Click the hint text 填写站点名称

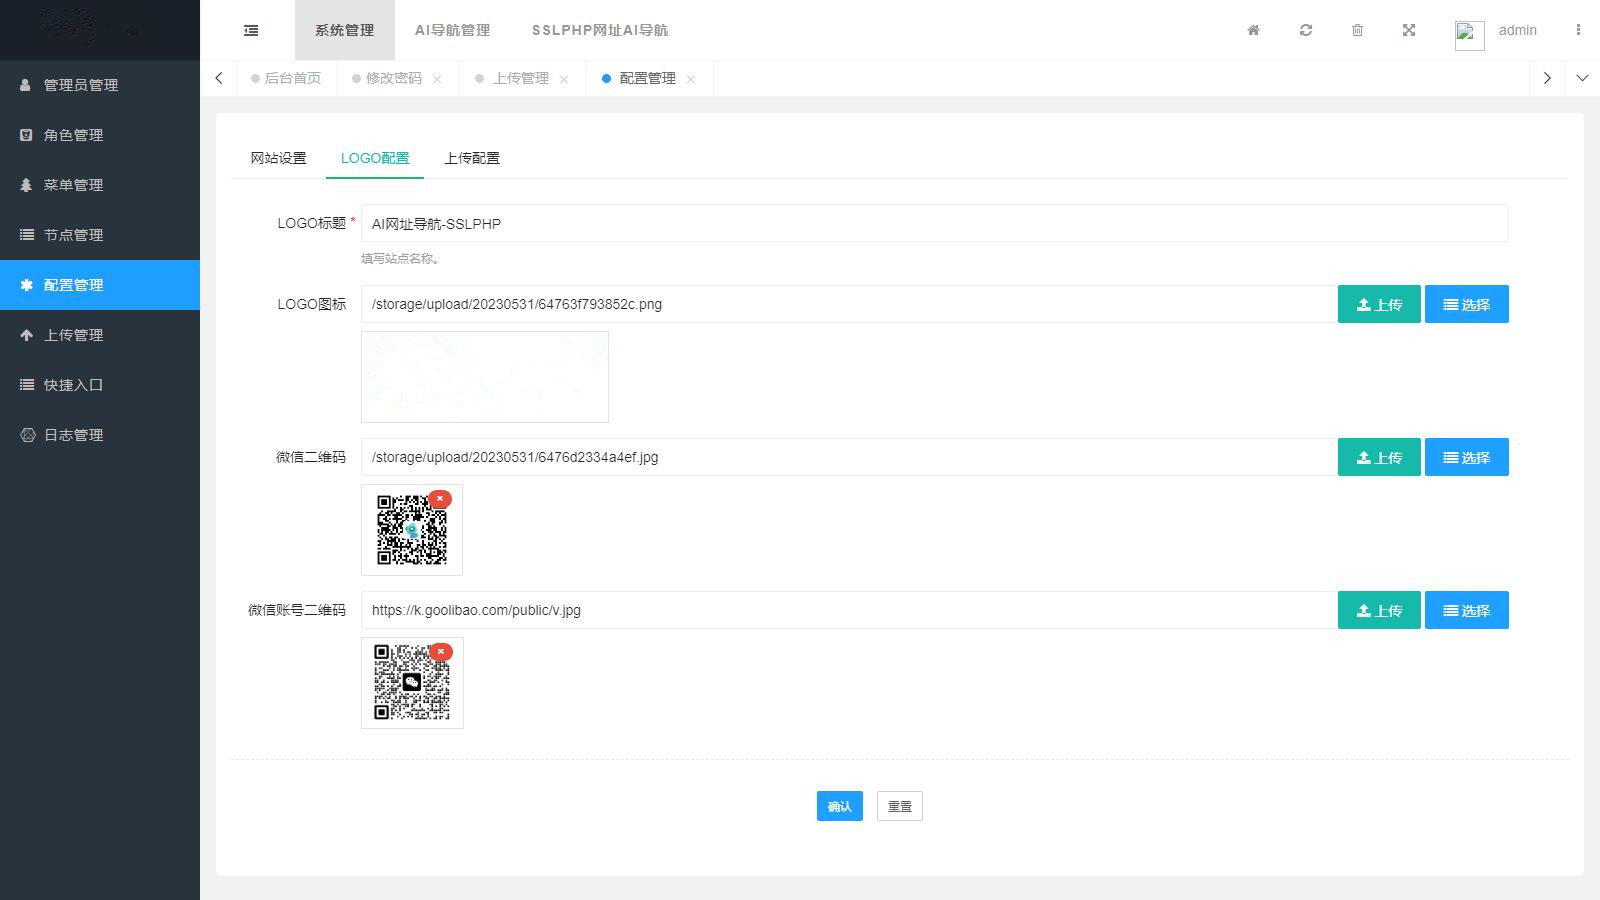401,258
